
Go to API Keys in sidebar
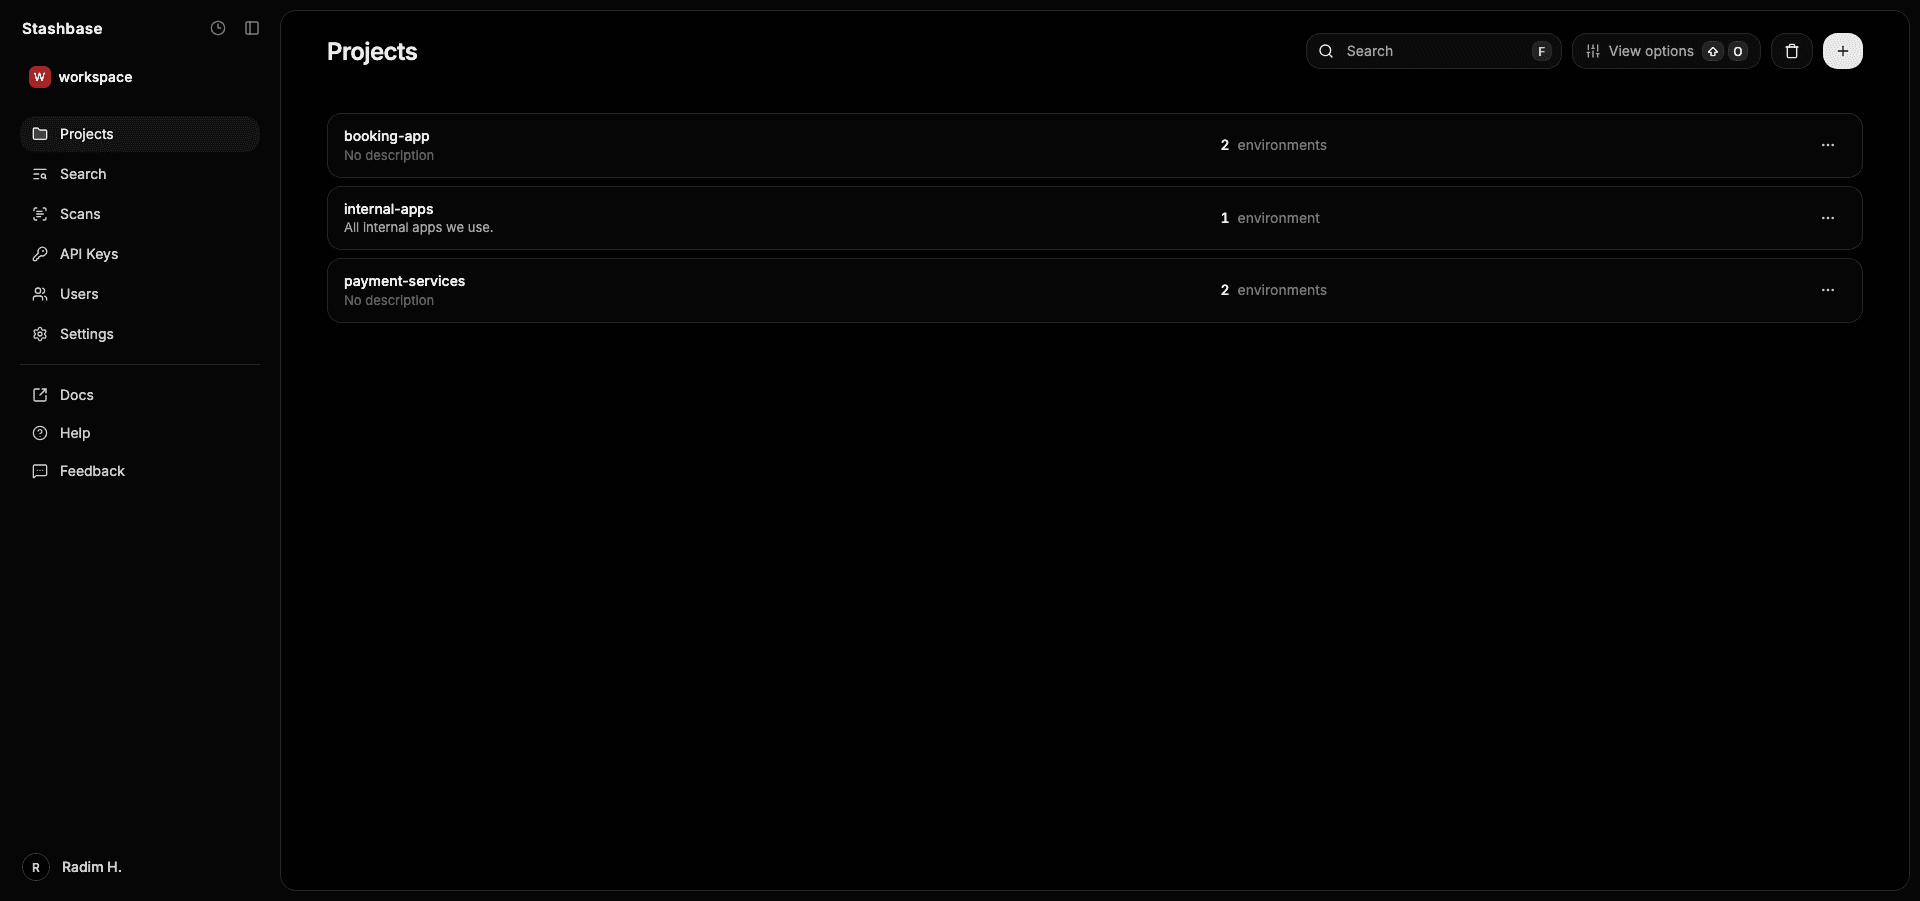140,254
